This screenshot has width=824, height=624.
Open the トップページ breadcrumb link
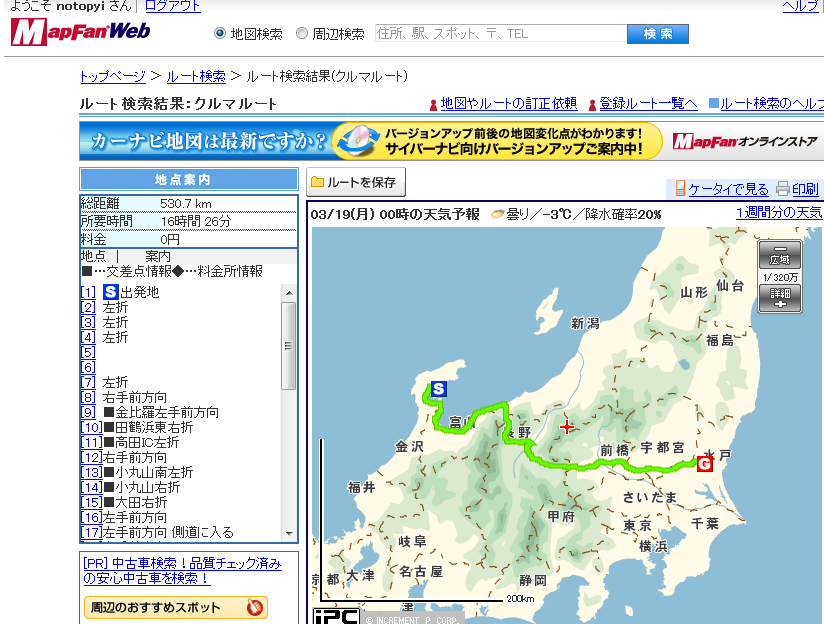coord(113,76)
